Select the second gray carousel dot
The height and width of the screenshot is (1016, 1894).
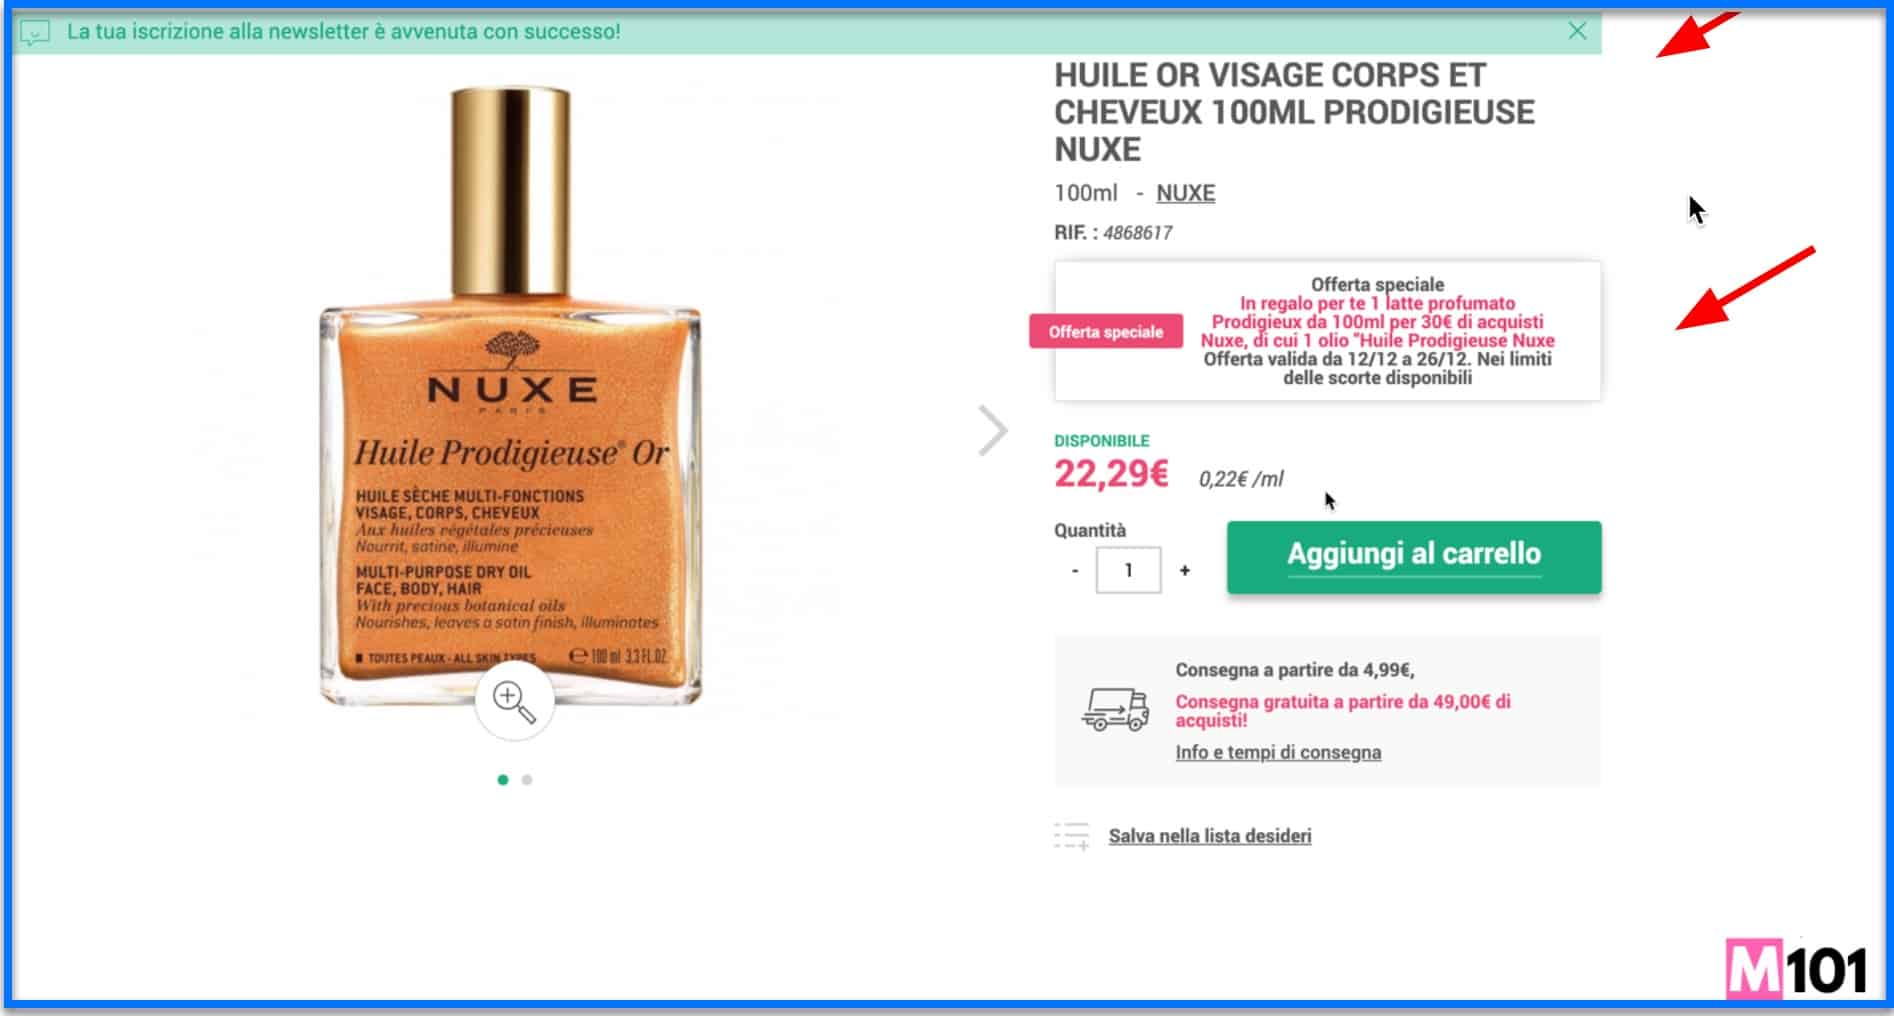527,780
